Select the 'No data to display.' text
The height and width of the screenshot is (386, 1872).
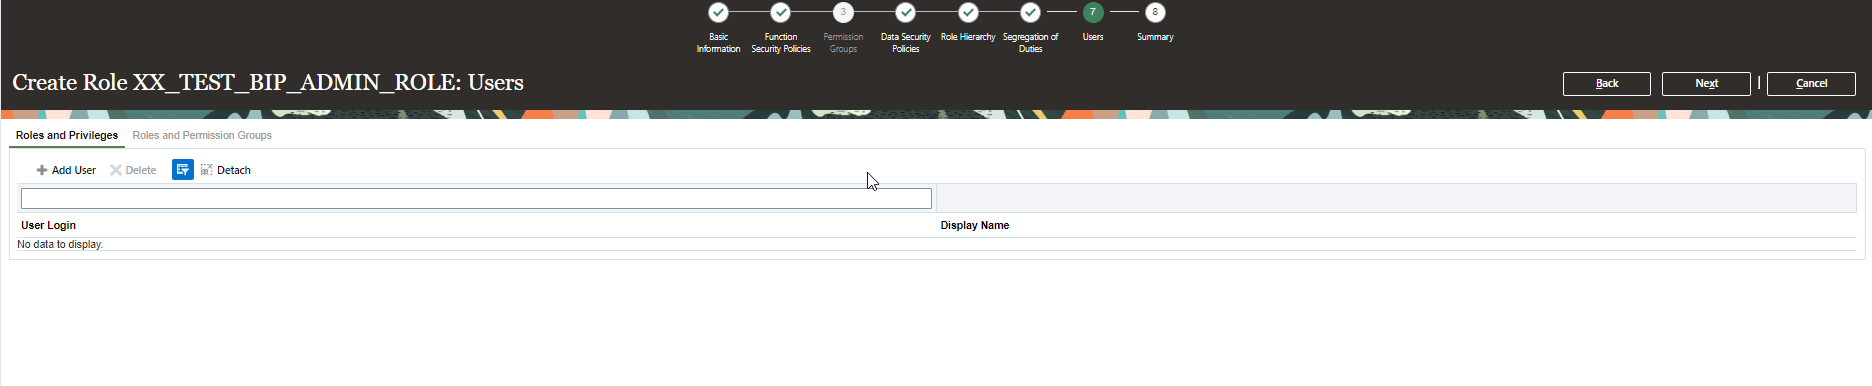coord(60,244)
